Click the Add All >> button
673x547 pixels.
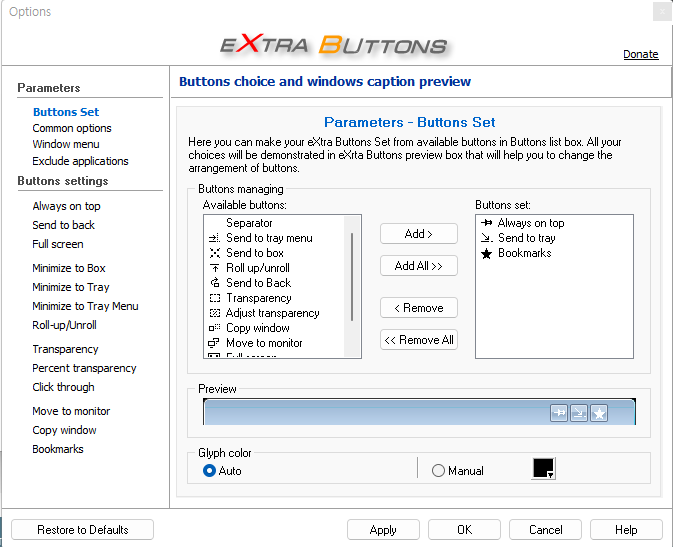pyautogui.click(x=418, y=266)
